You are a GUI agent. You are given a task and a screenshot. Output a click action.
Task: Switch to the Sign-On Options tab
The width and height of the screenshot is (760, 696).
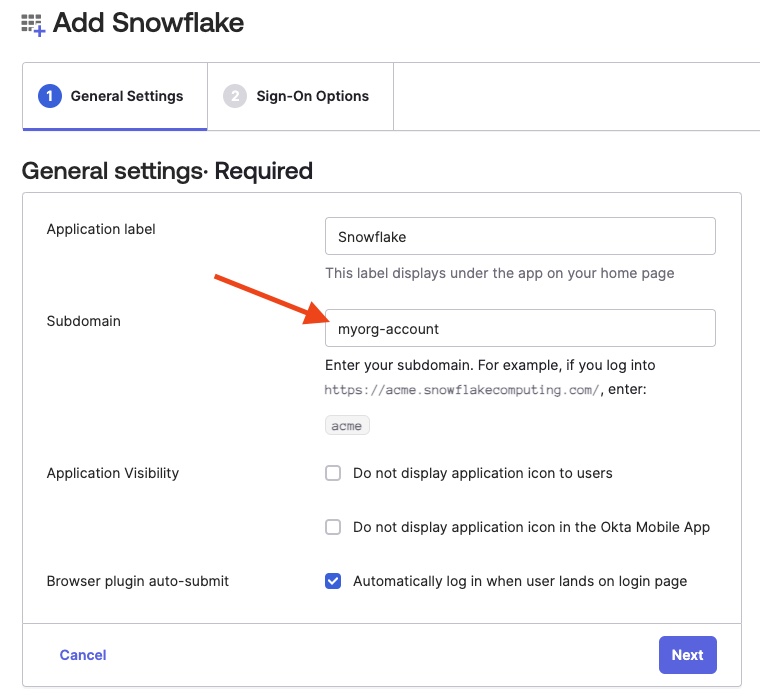(x=301, y=96)
